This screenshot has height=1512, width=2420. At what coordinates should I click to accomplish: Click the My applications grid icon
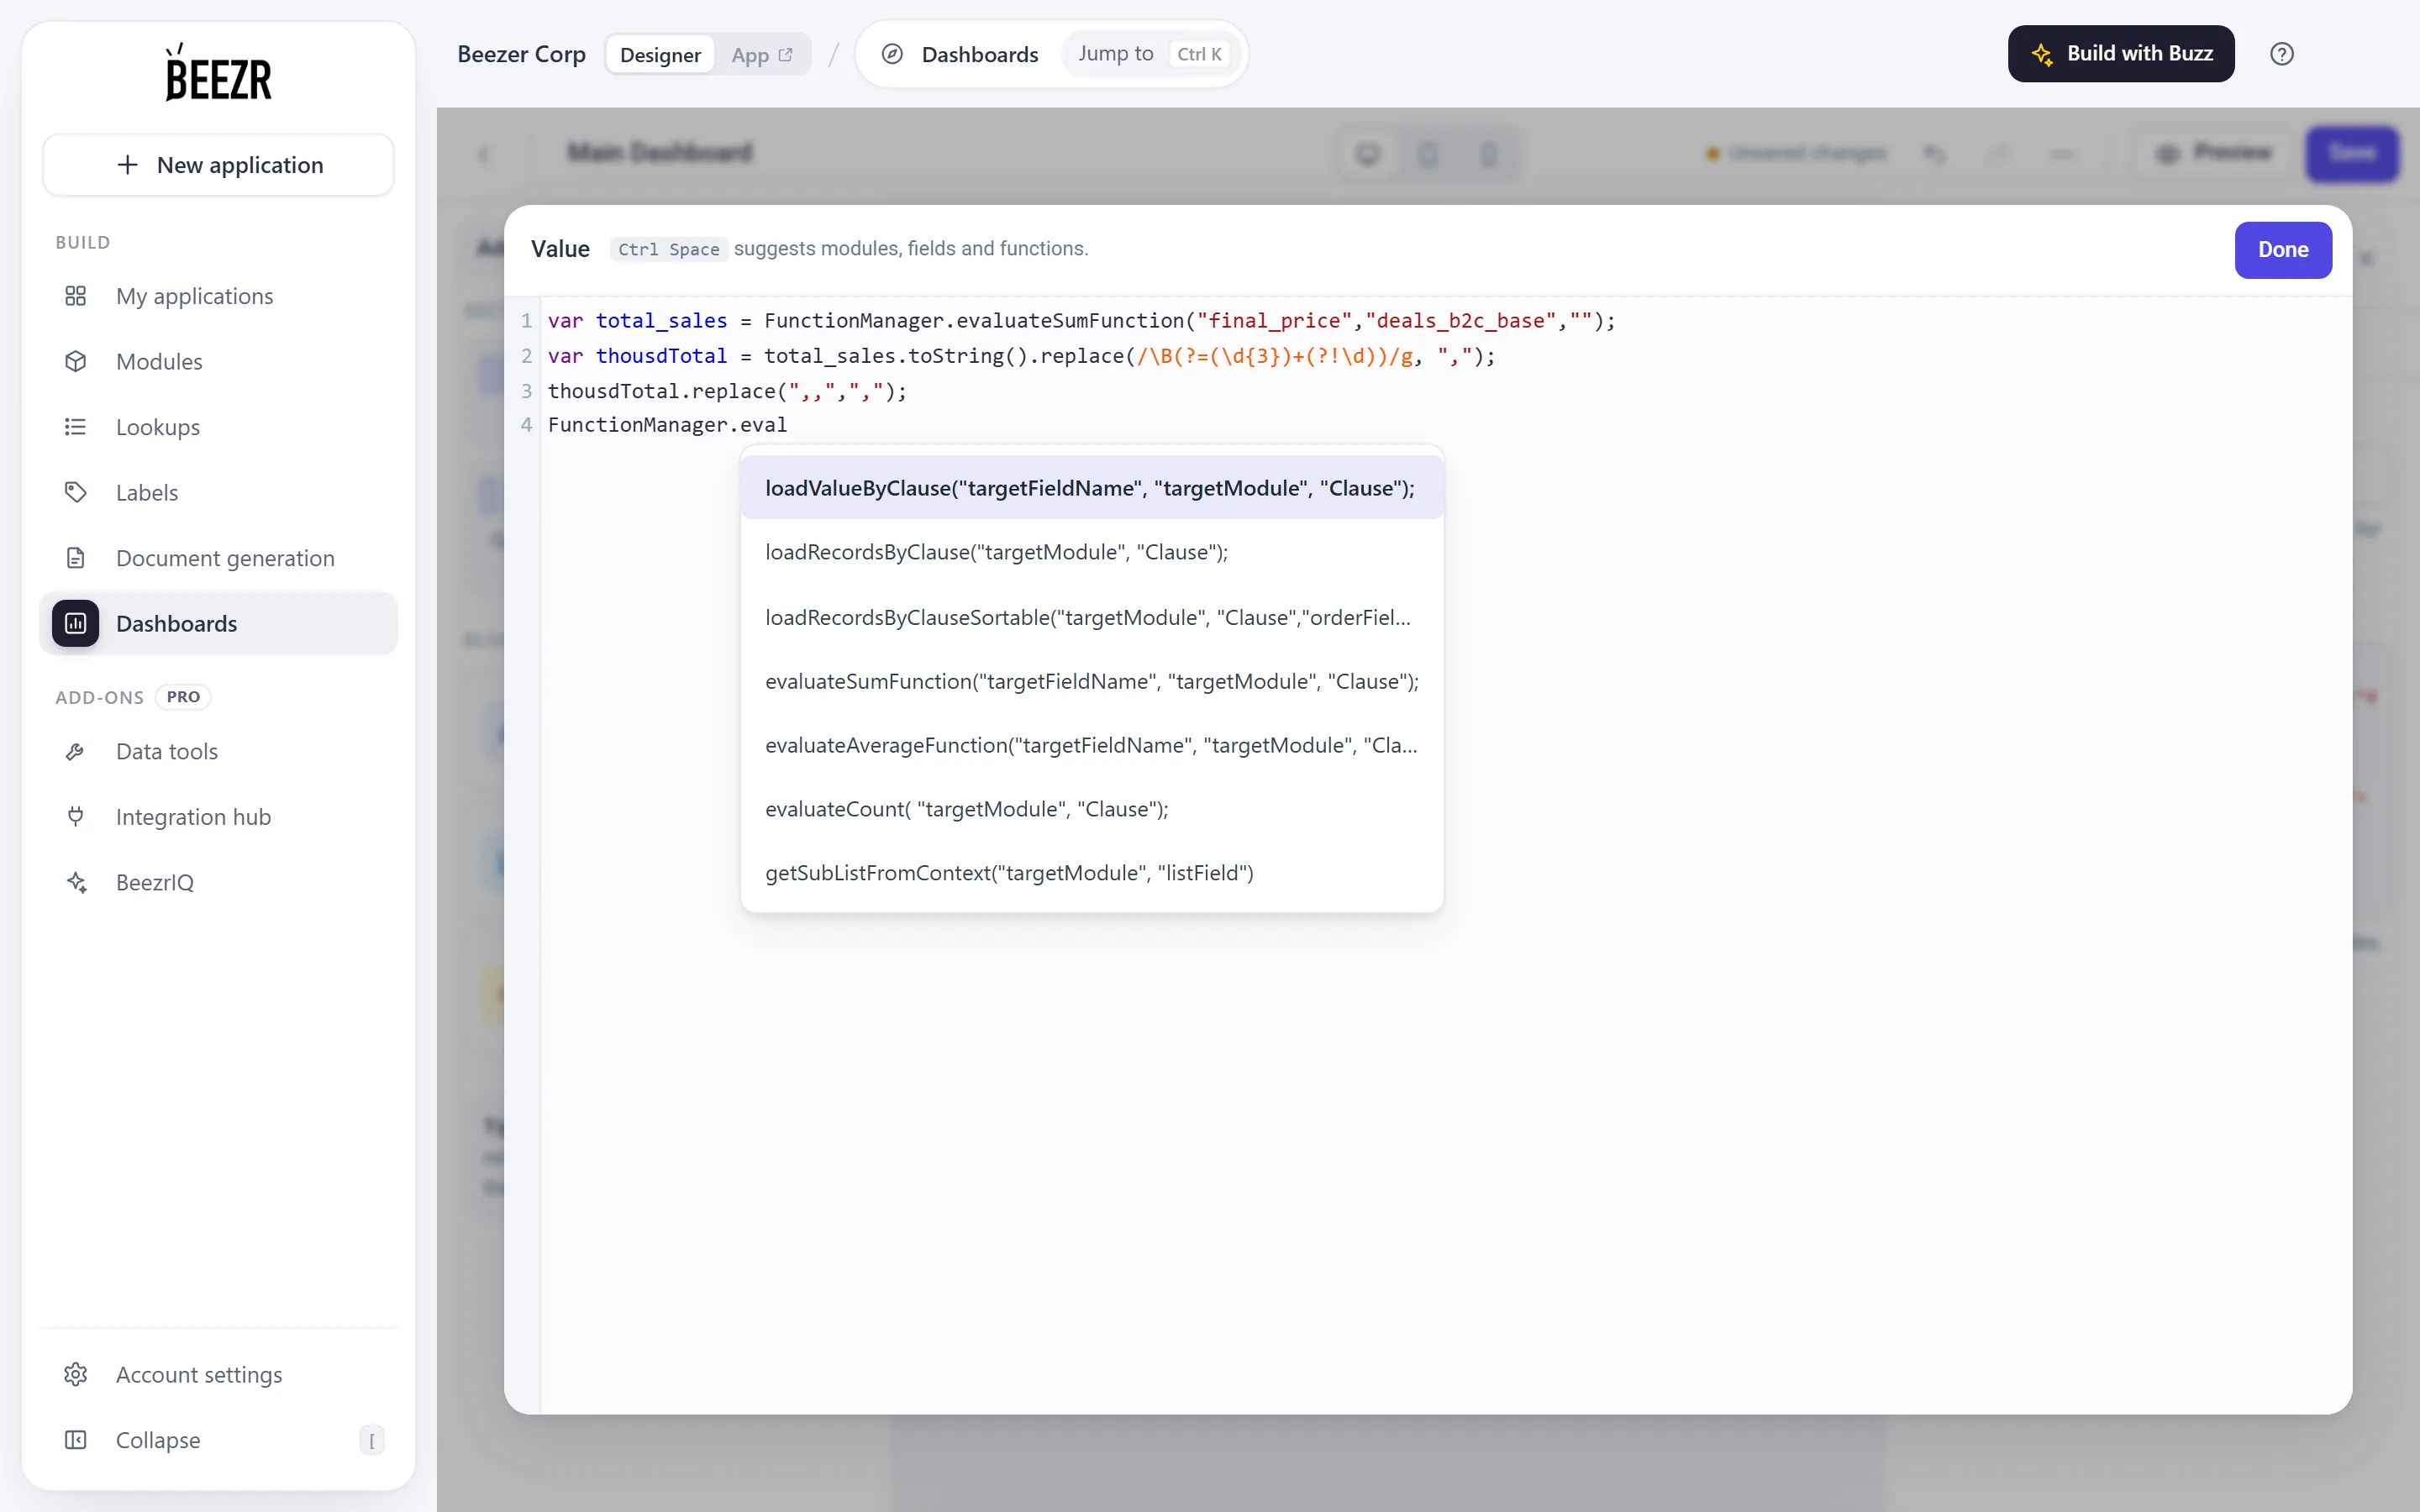75,296
